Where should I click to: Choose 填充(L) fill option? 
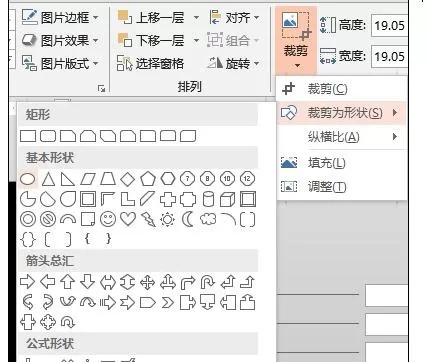coord(342,163)
